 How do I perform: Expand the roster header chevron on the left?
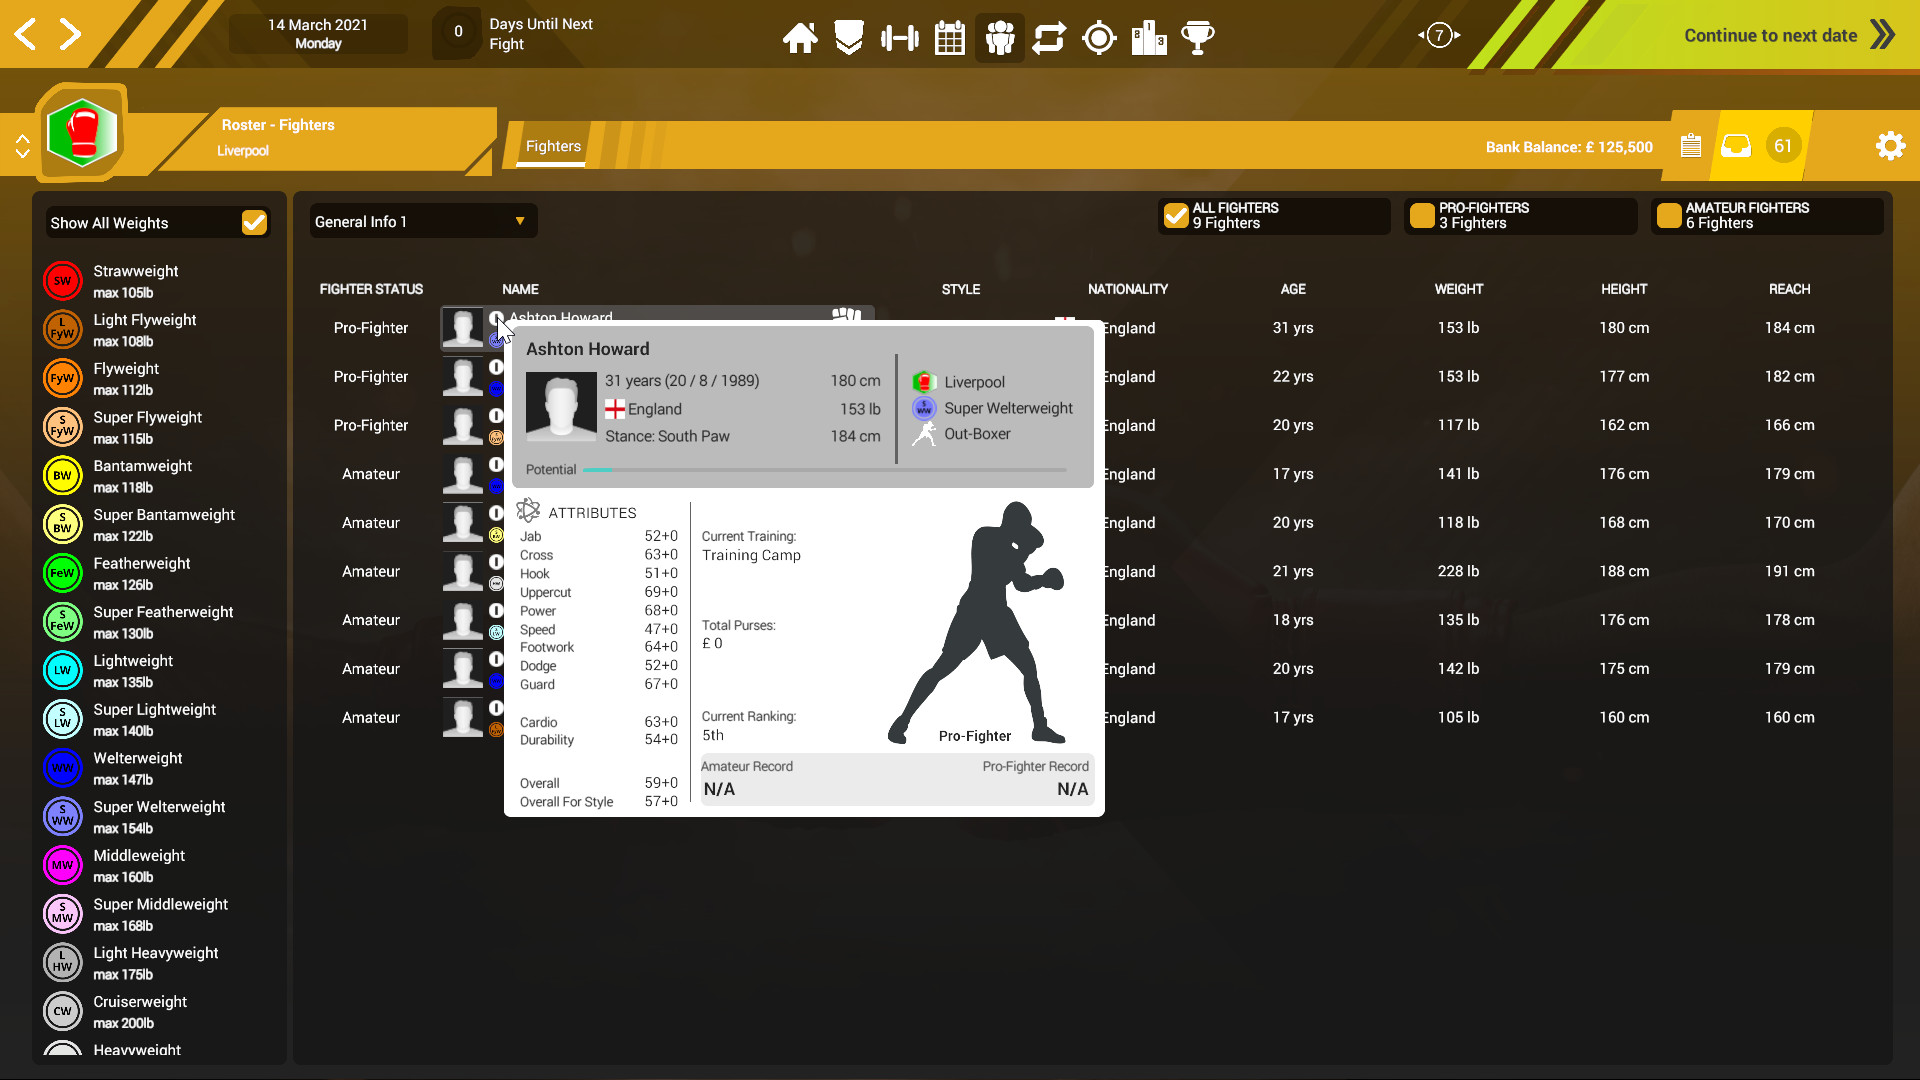22,145
